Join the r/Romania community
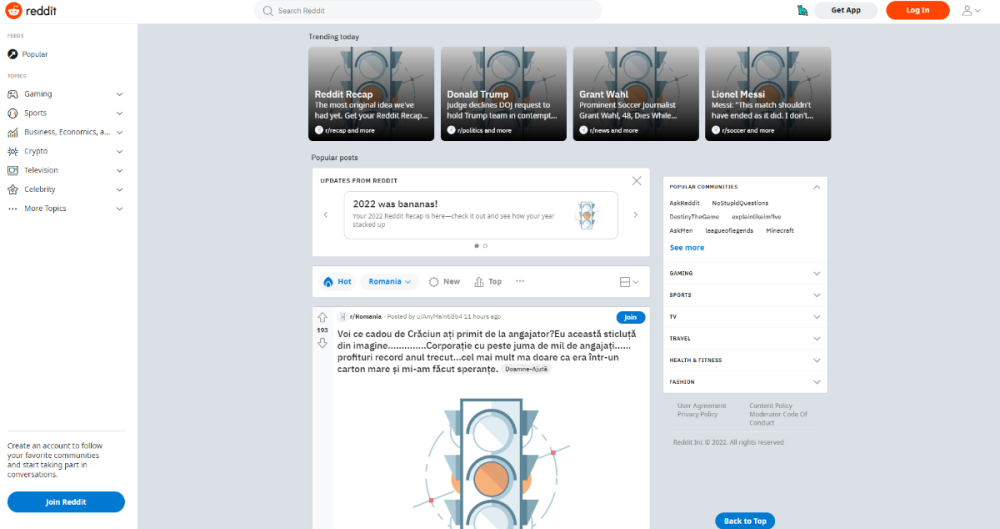 [630, 318]
